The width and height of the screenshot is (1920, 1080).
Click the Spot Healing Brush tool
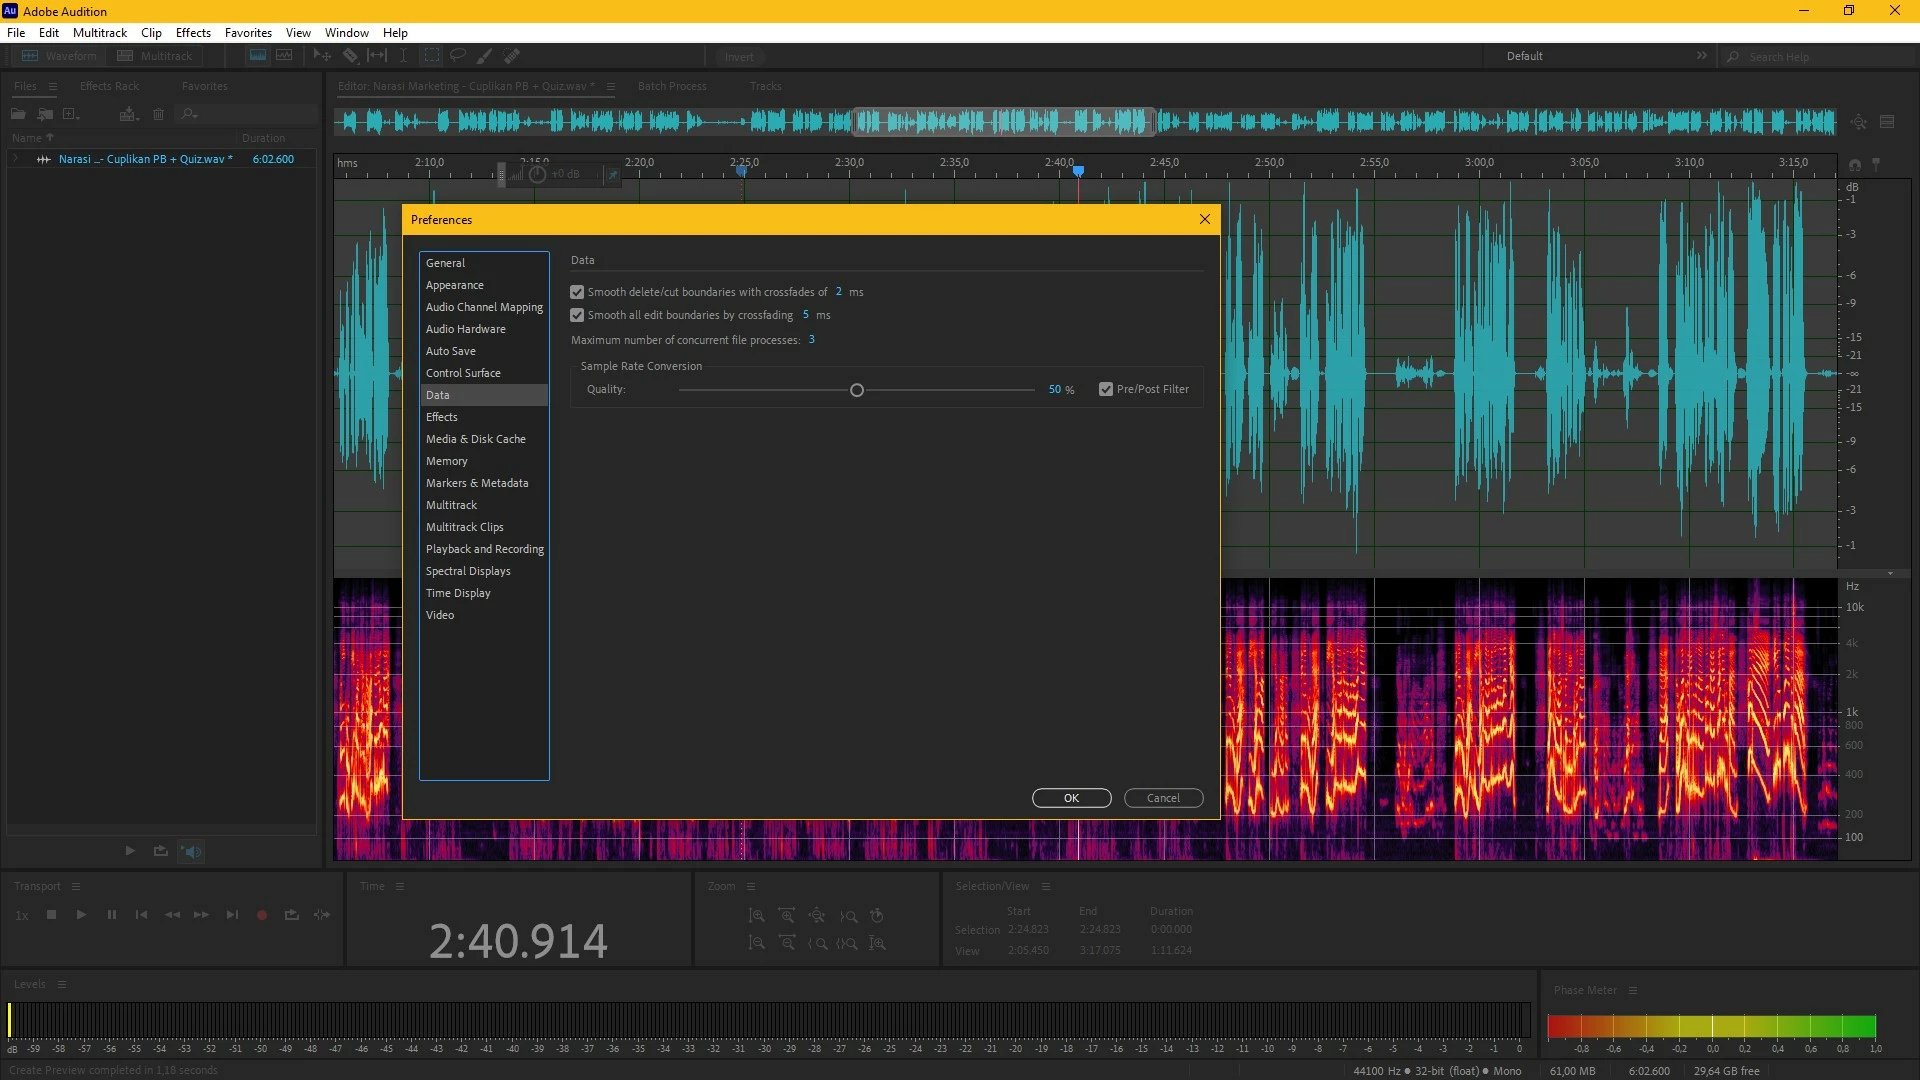click(511, 56)
